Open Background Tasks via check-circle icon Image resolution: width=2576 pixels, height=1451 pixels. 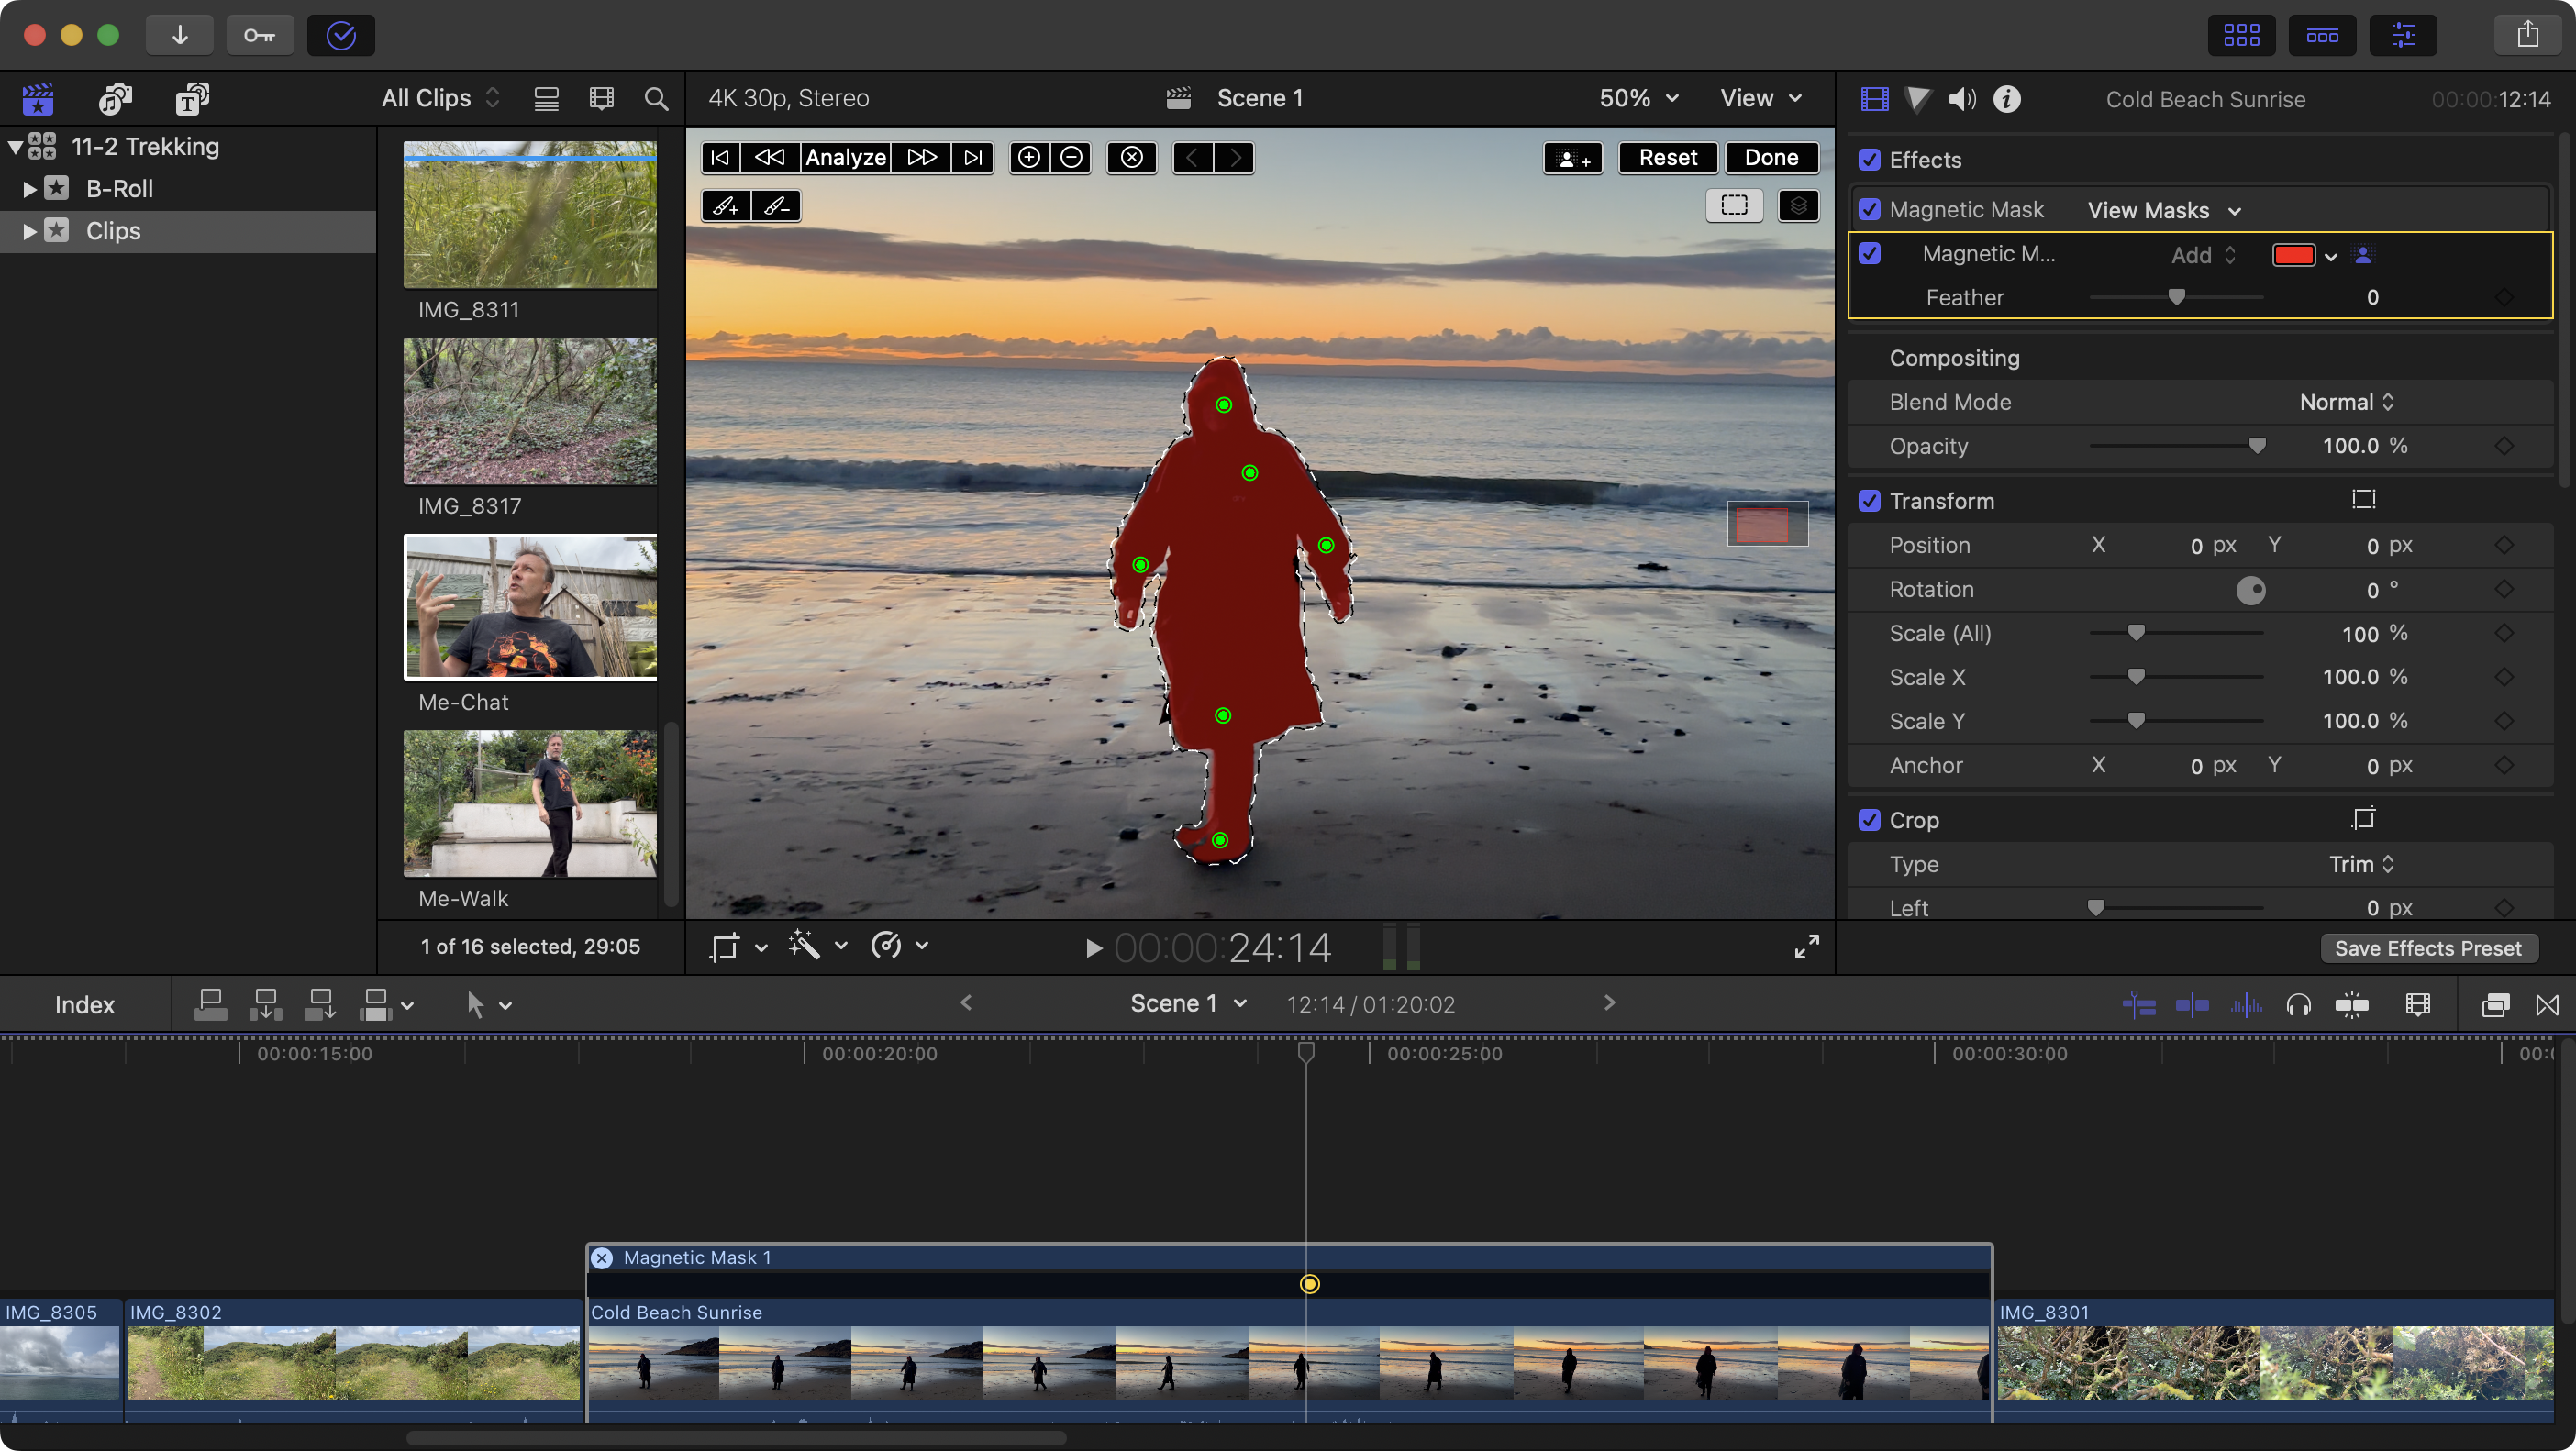pos(340,35)
